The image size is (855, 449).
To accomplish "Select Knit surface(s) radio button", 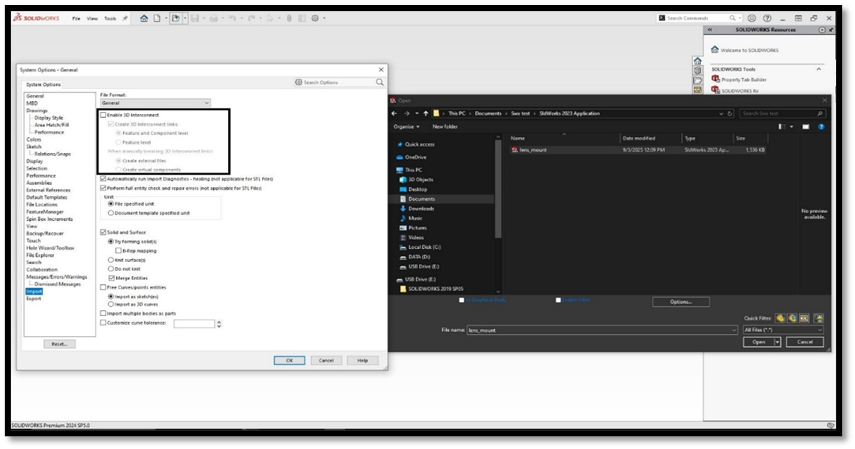I will 111,260.
